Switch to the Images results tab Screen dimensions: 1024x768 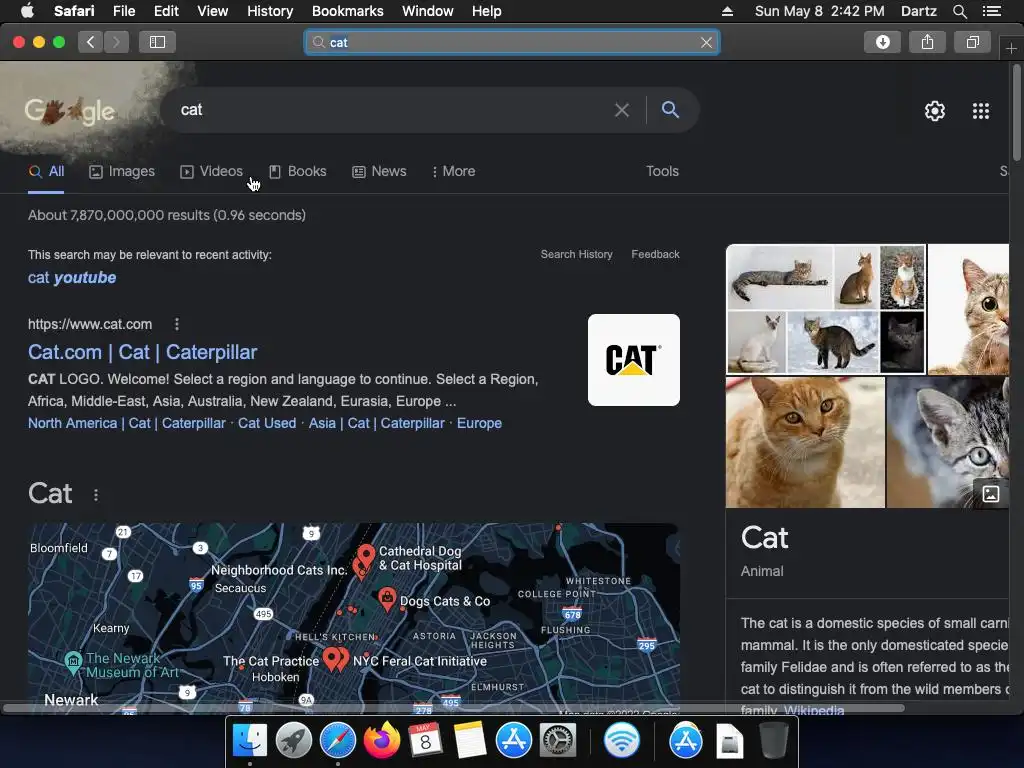tap(122, 172)
